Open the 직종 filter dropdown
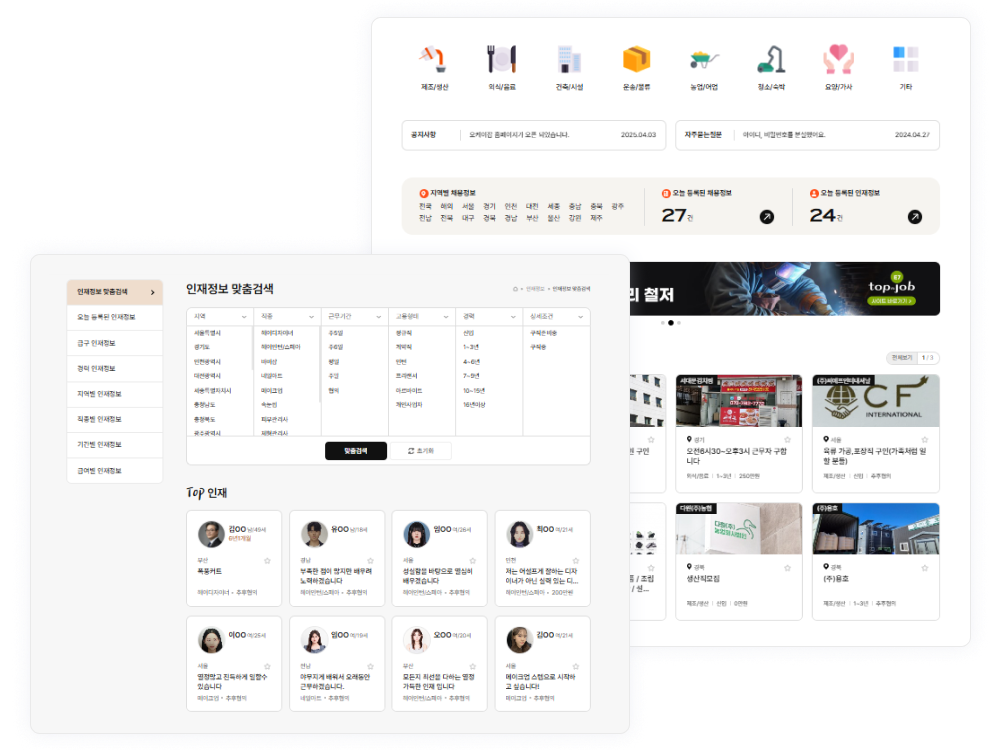The height and width of the screenshot is (750, 1000). coord(288,316)
